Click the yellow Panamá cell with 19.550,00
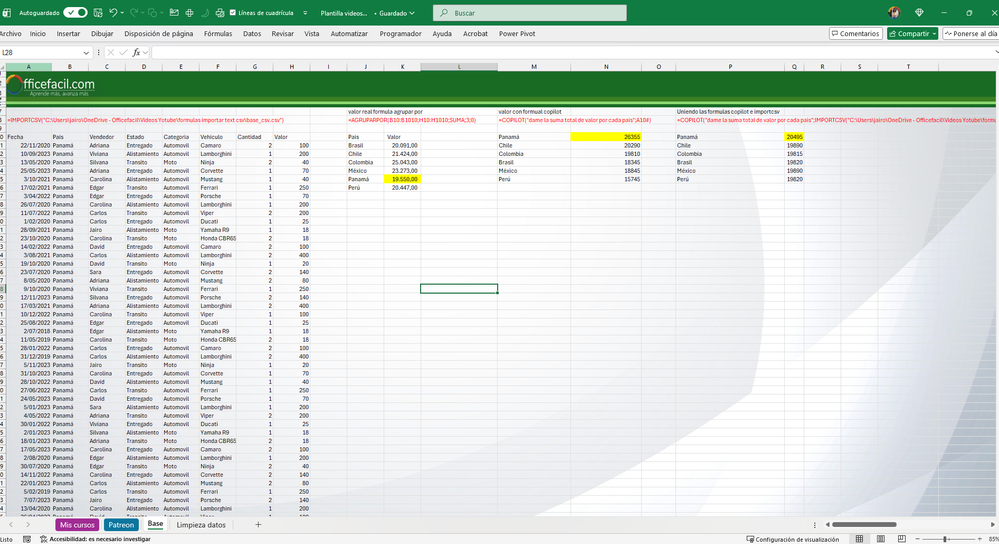Viewport: 999px width, 544px height. pyautogui.click(x=402, y=179)
